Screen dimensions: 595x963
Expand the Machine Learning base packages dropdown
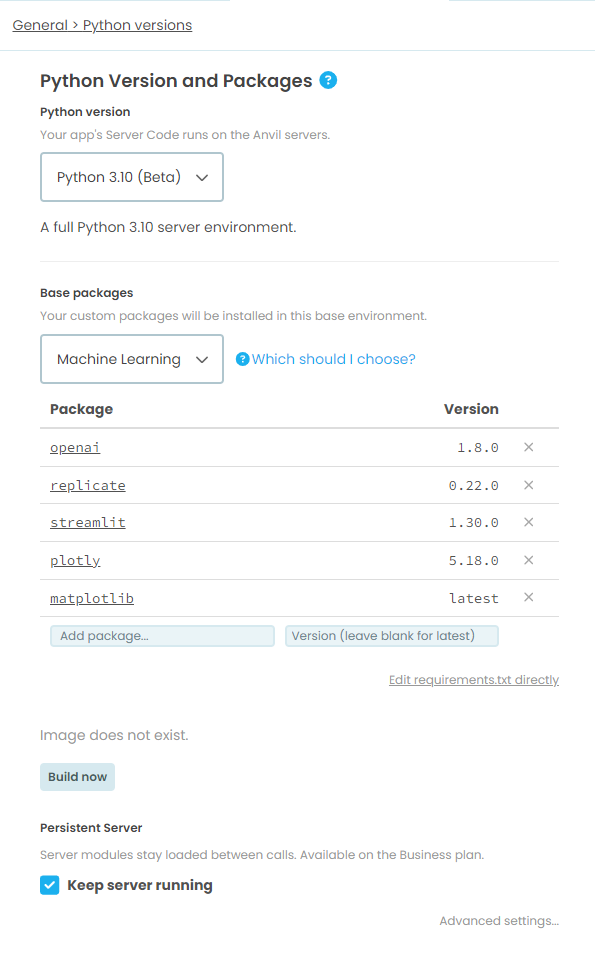[x=132, y=359]
